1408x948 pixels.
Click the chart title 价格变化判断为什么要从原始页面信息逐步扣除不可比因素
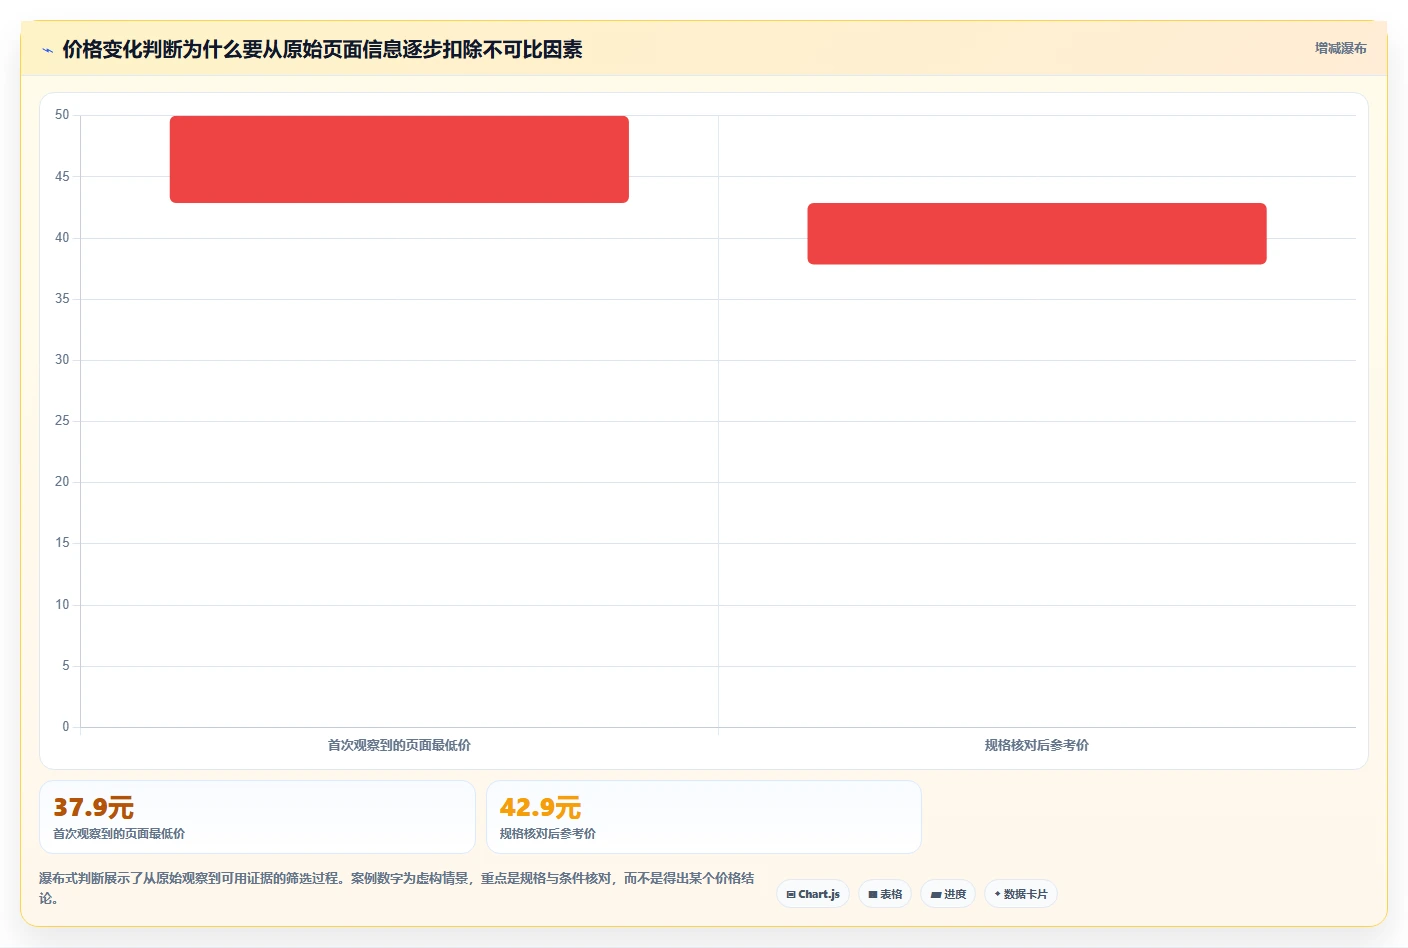pyautogui.click(x=322, y=49)
